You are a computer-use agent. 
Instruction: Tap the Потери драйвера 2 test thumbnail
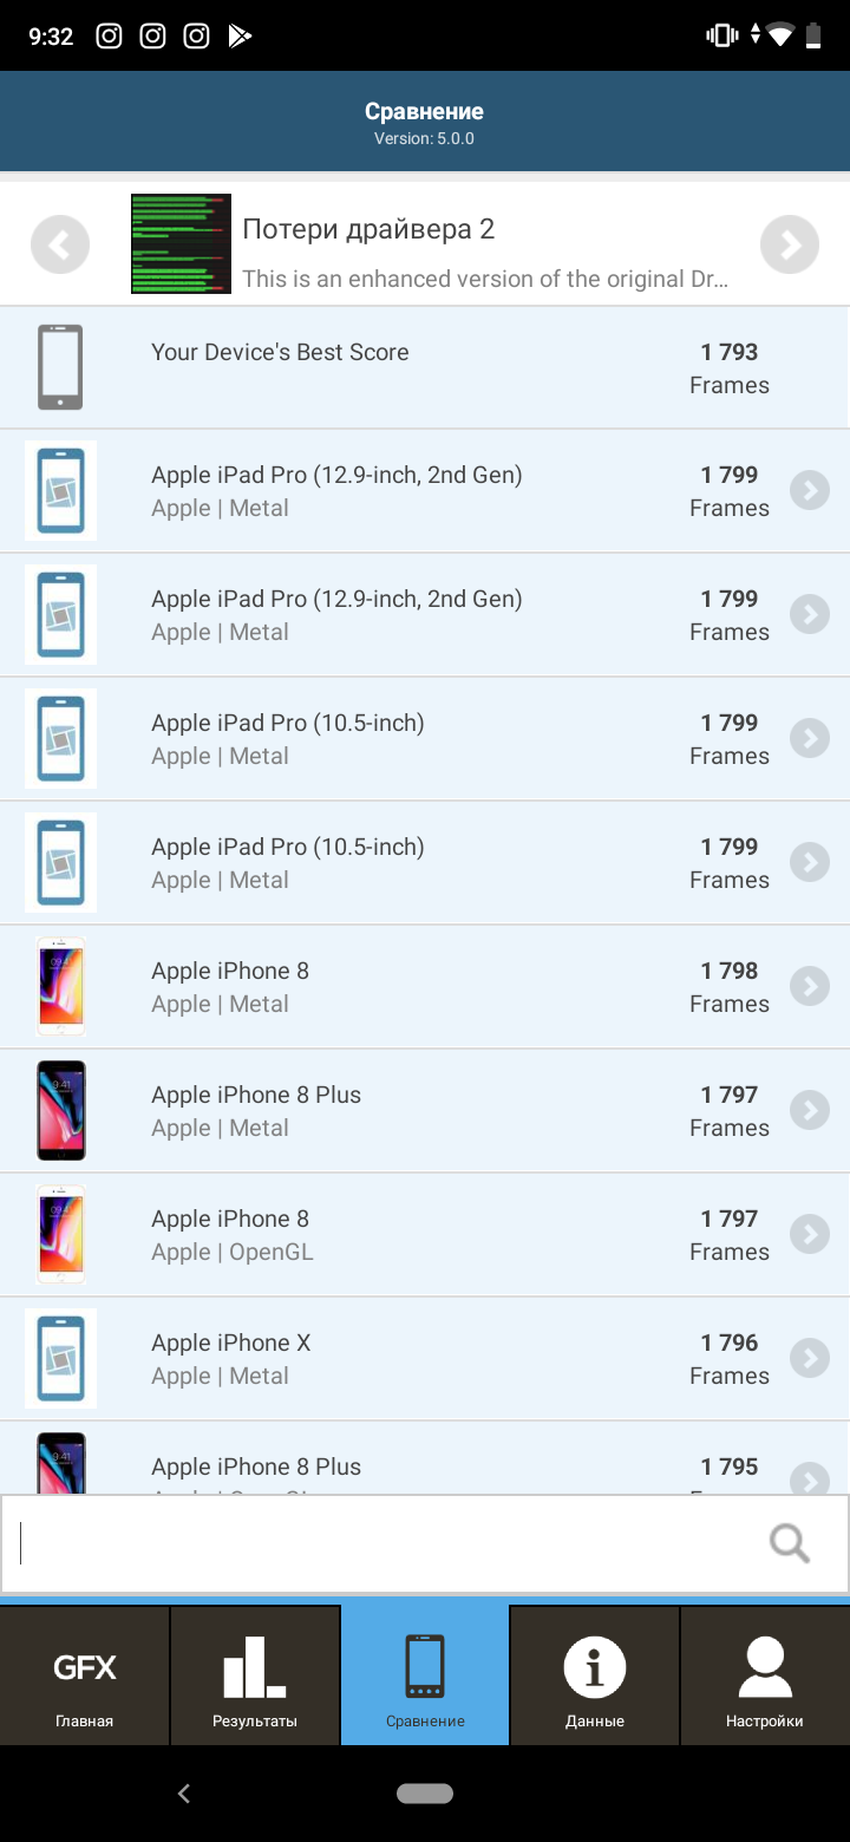pos(181,244)
